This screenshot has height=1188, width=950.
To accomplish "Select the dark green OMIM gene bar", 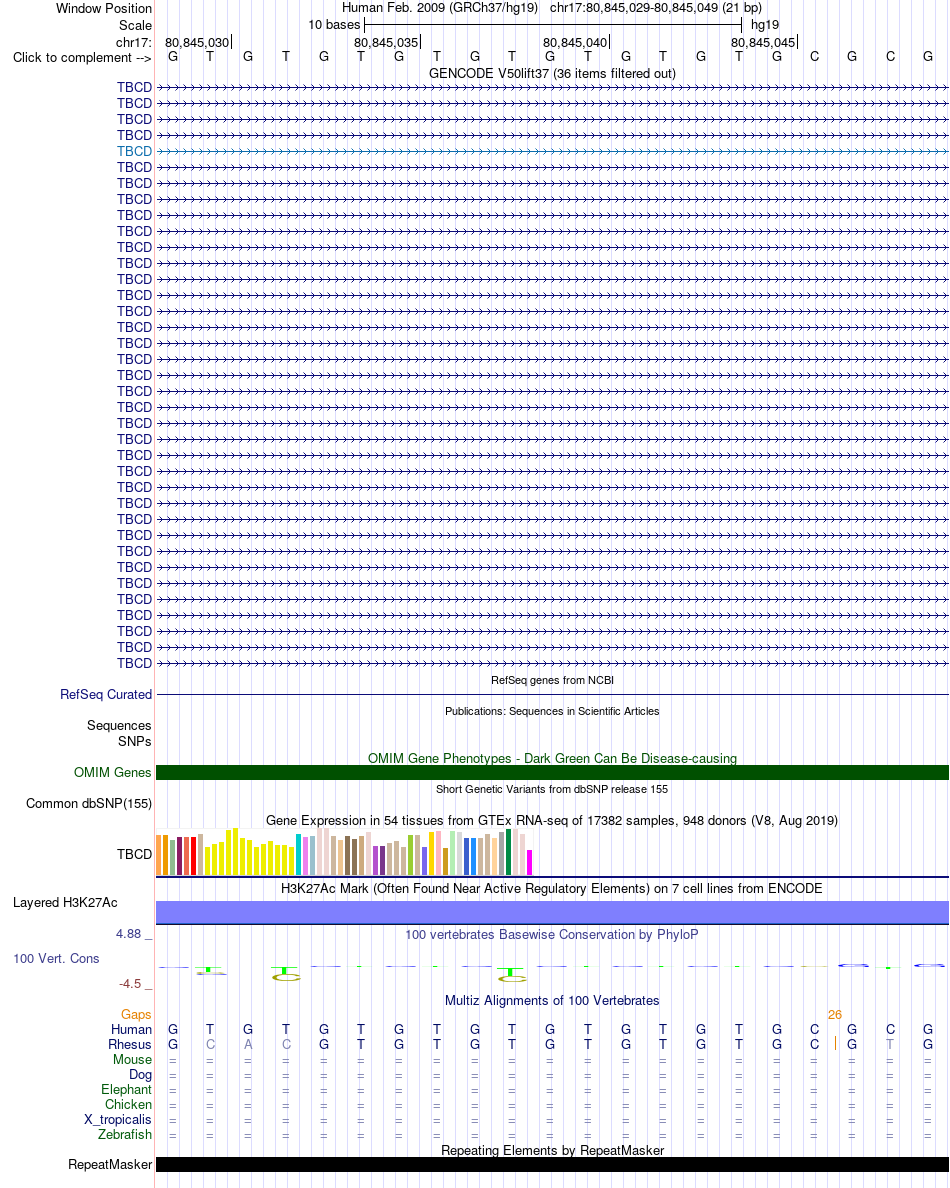I will pyautogui.click(x=552, y=773).
